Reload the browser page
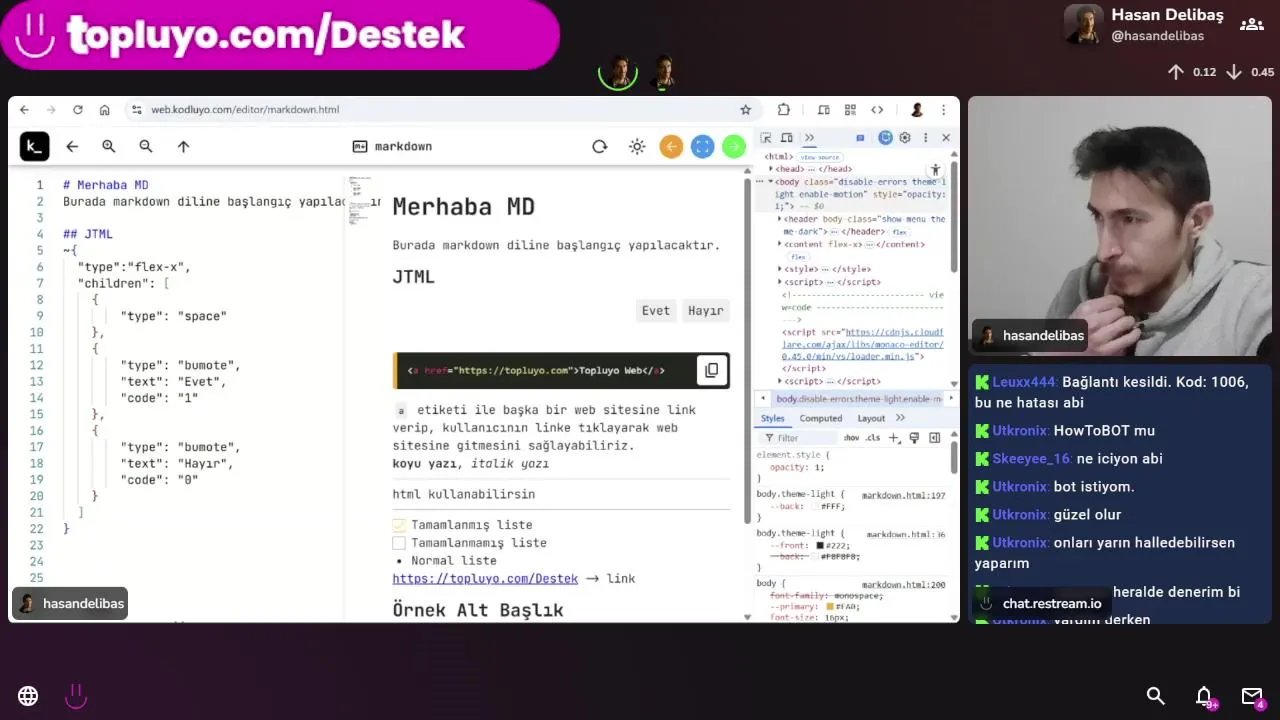Viewport: 1280px width, 720px height. [x=77, y=110]
